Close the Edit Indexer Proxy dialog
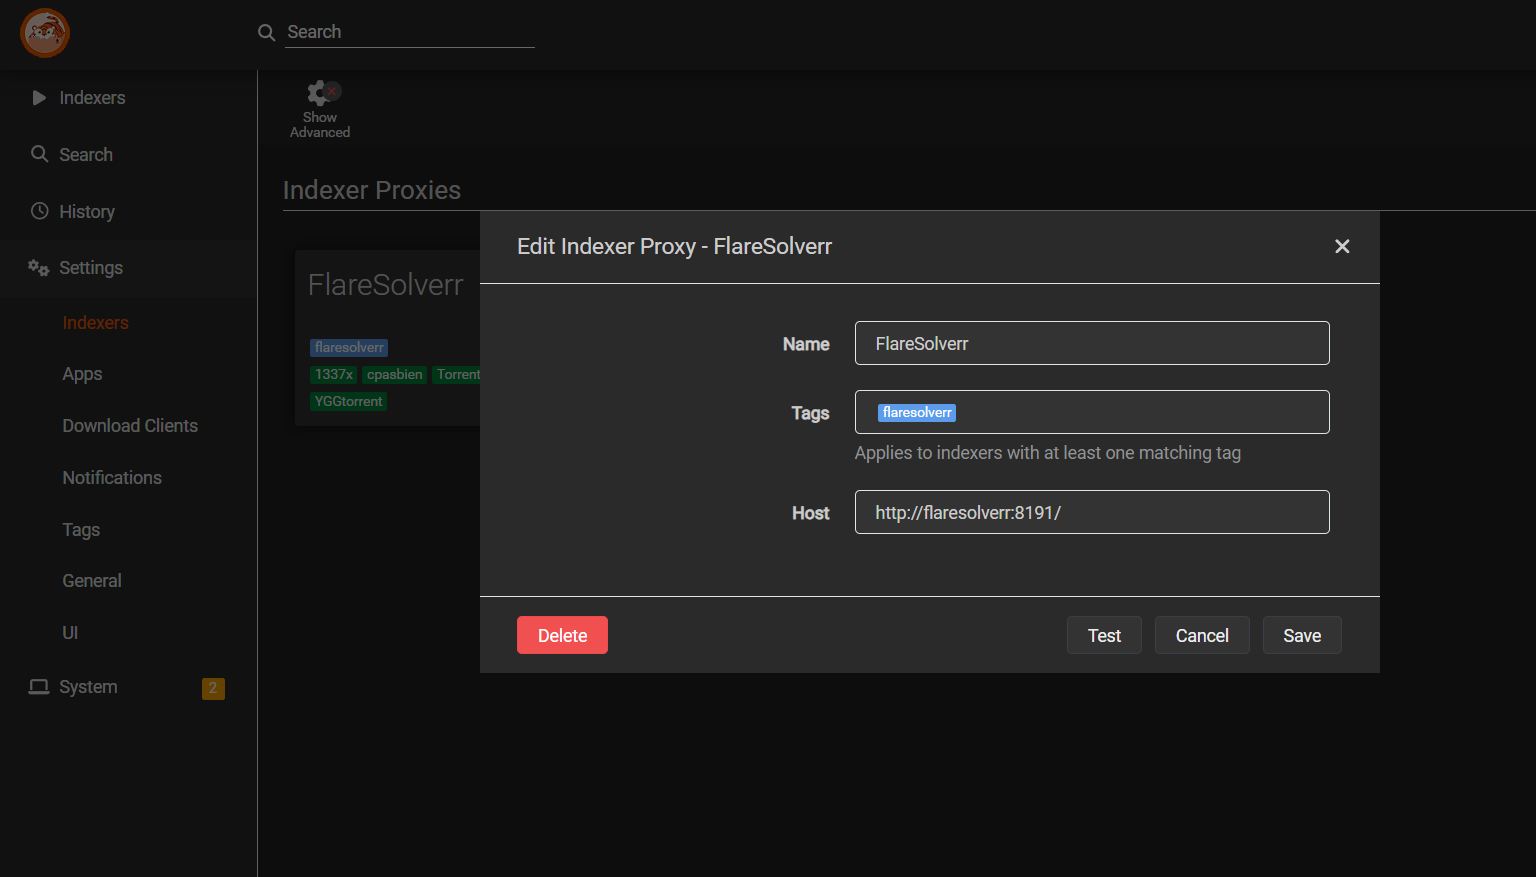 1342,247
